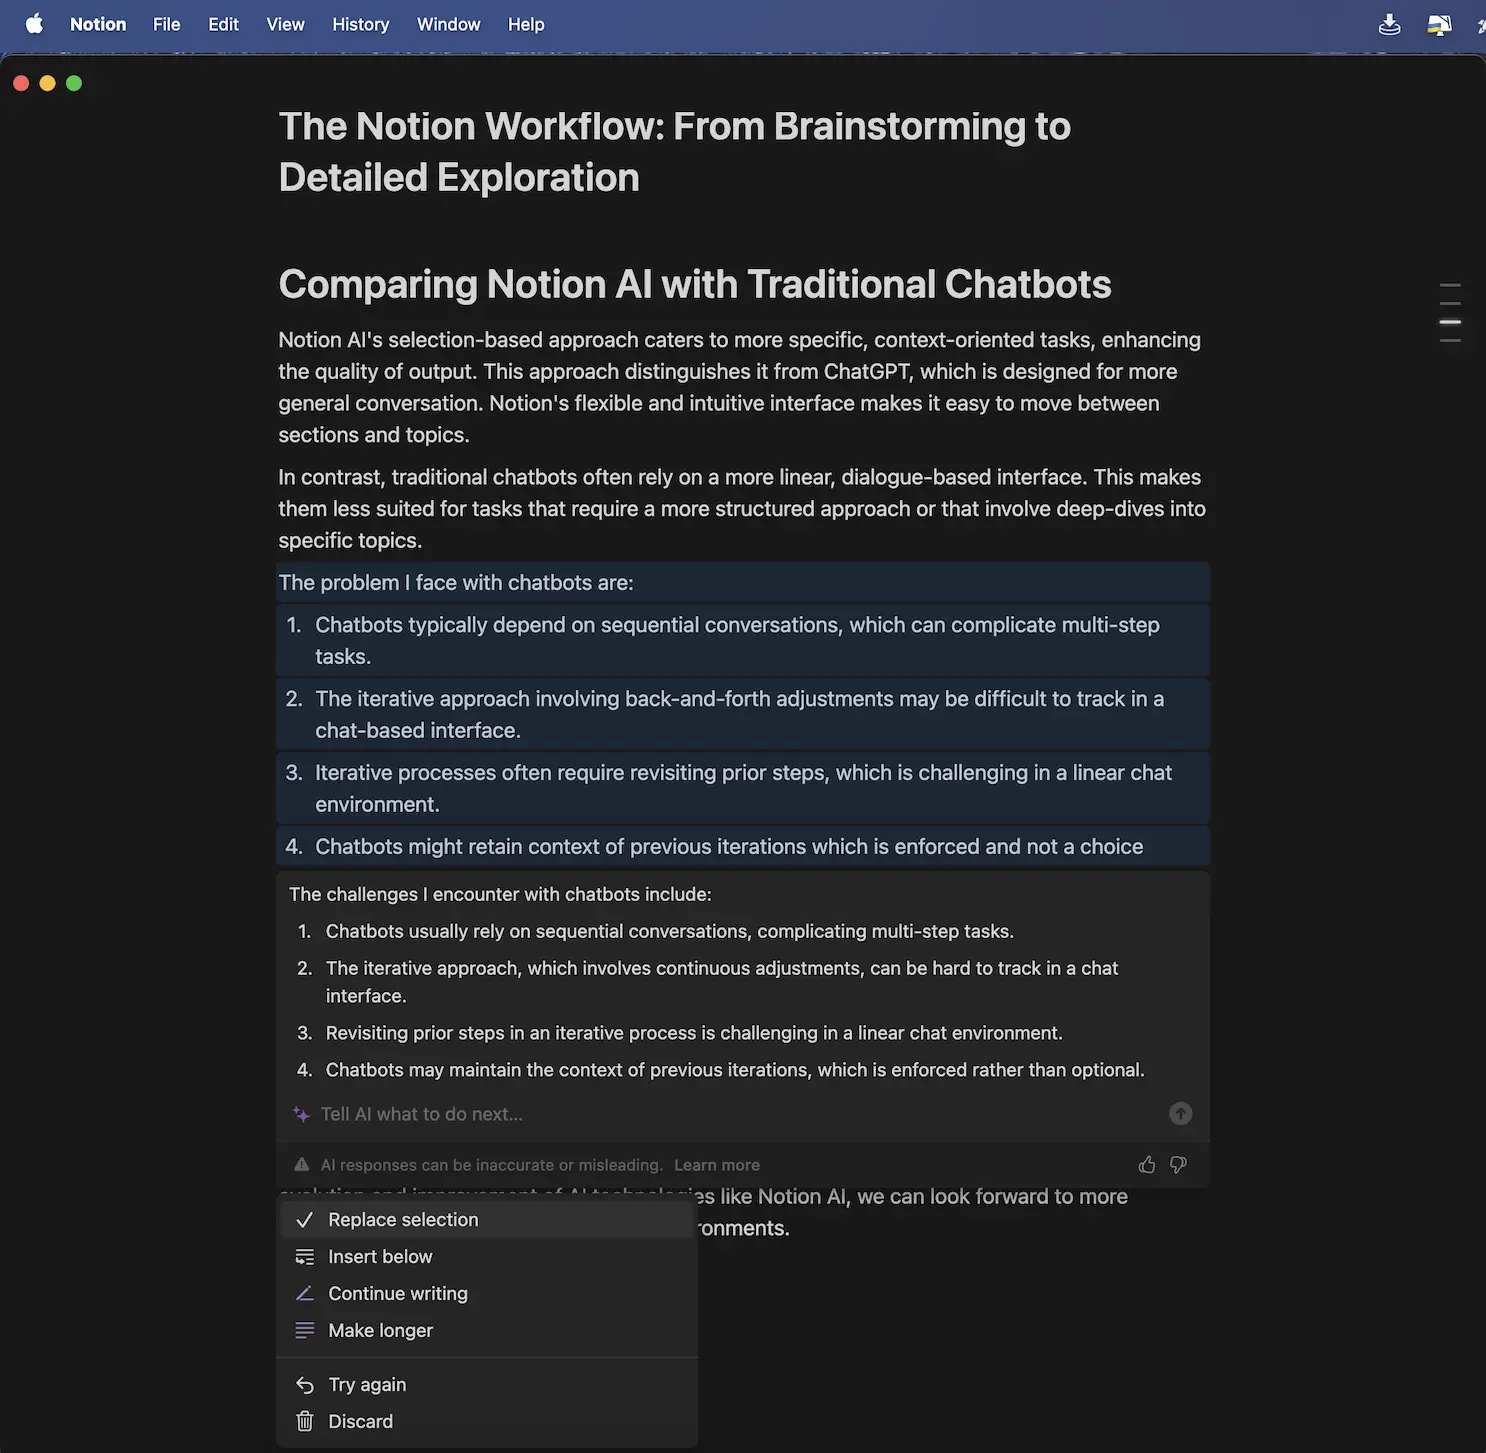Screen dimensions: 1486x1453
Task: Click the thumbs down feedback icon
Action: coord(1179,1165)
